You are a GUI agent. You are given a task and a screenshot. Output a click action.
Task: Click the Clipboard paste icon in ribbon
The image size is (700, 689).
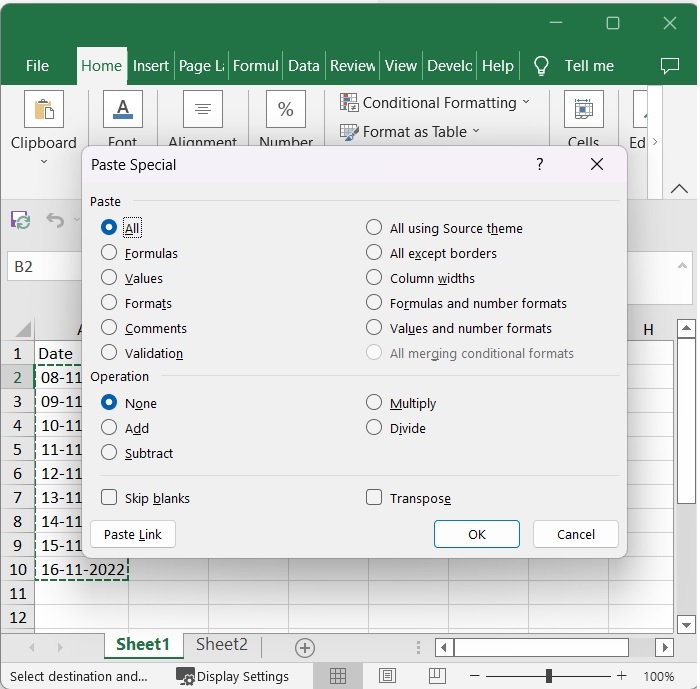pos(43,110)
